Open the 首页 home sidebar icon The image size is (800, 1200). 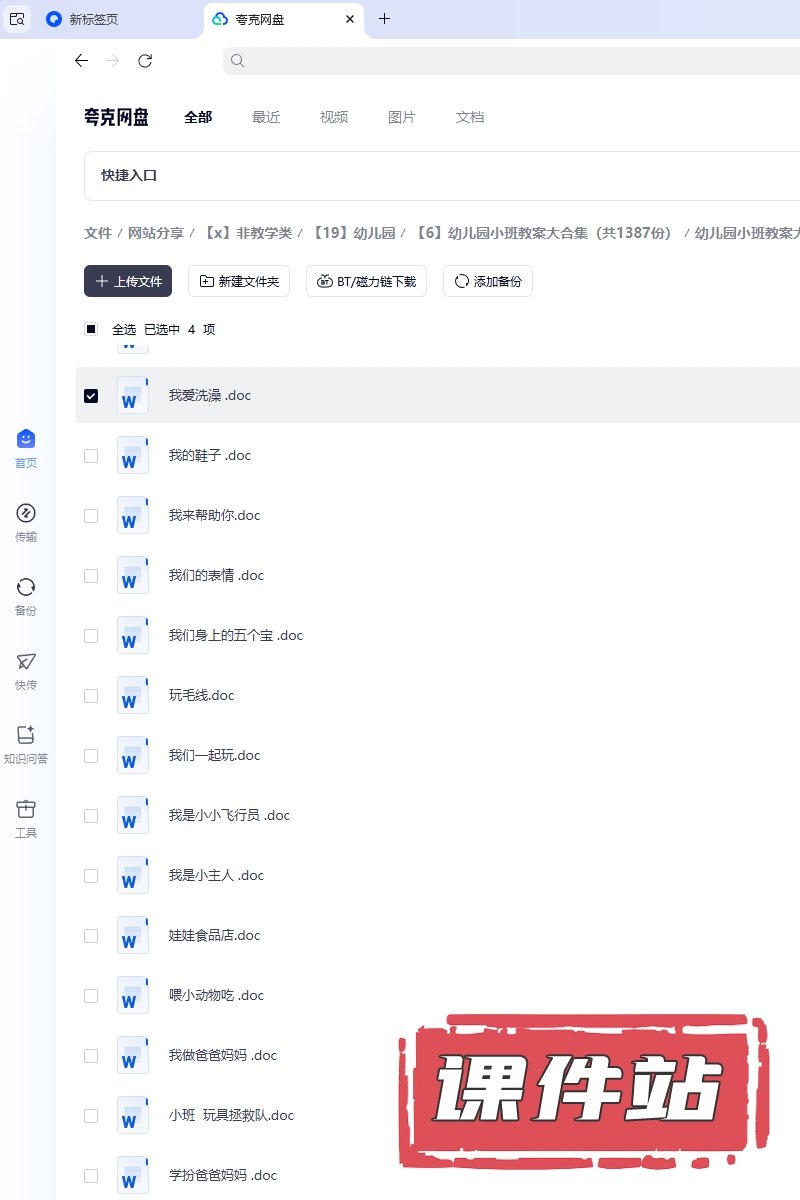tap(26, 440)
